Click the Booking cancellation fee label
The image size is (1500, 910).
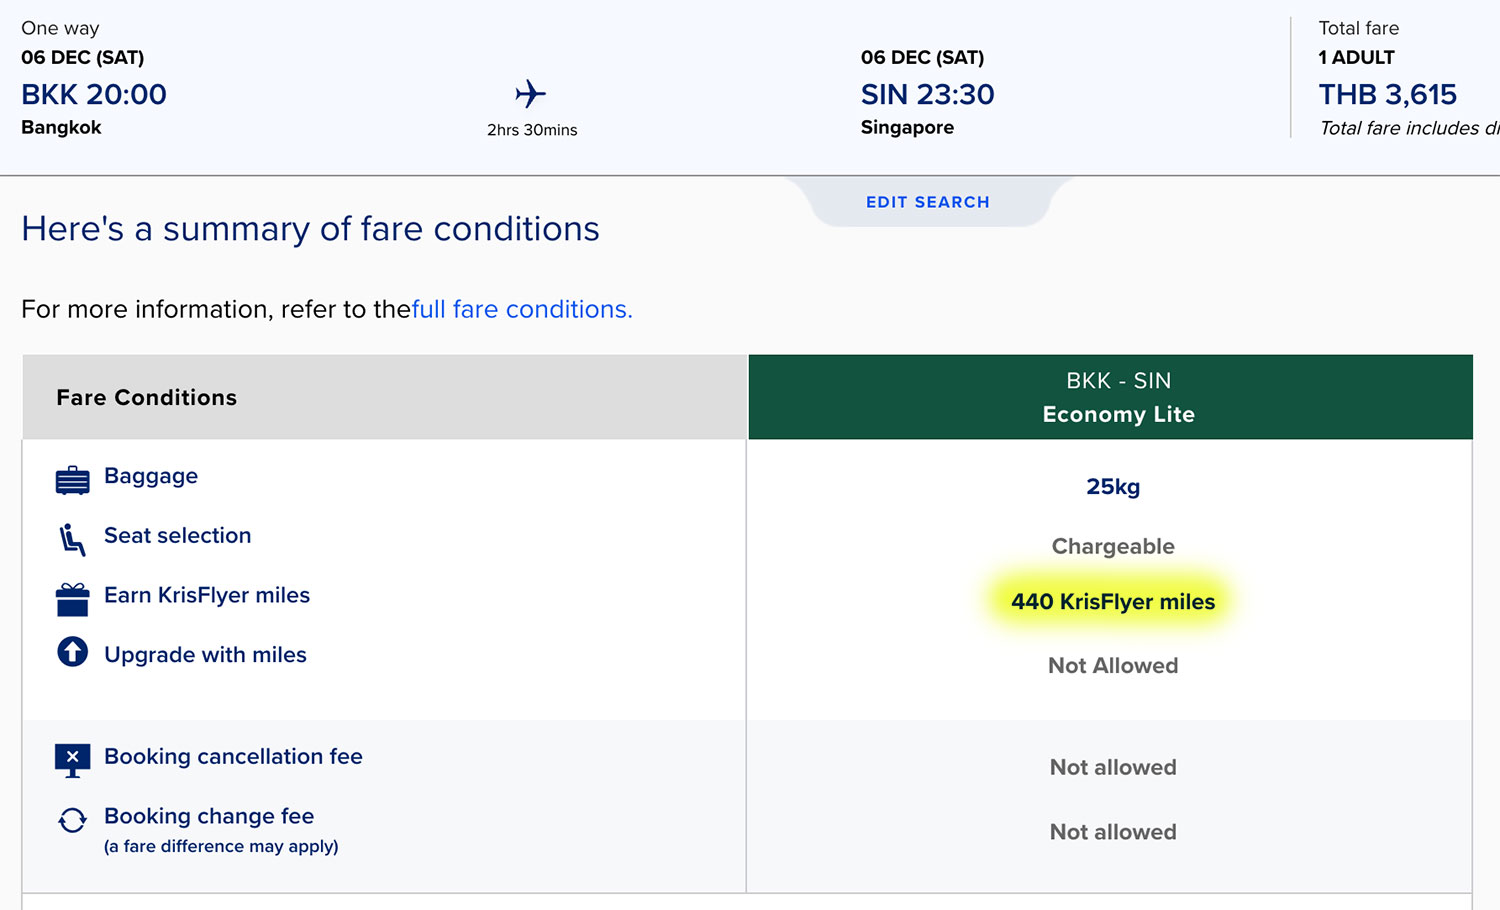(x=233, y=757)
